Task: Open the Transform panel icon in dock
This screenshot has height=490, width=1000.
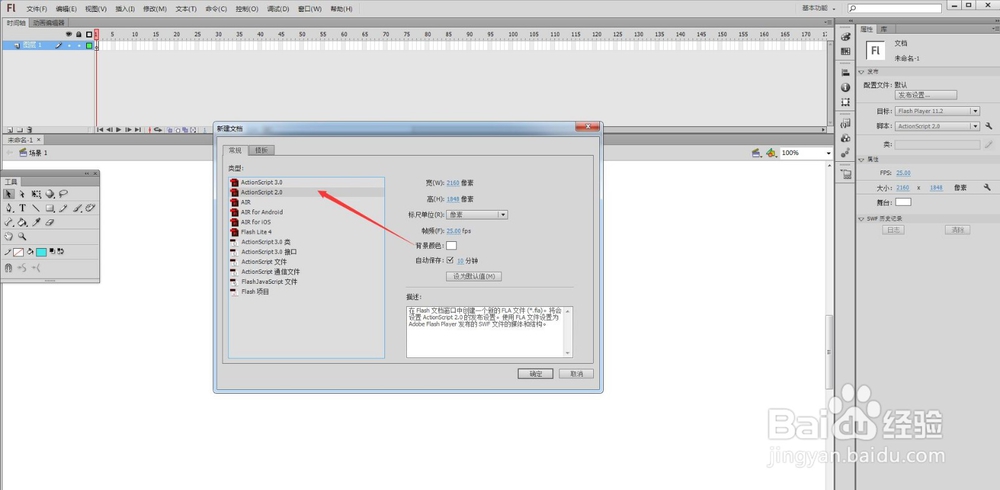Action: 846,102
